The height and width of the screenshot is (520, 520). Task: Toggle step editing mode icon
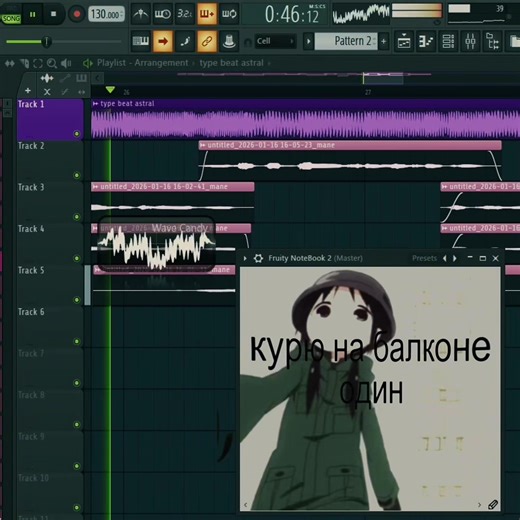tap(185, 41)
